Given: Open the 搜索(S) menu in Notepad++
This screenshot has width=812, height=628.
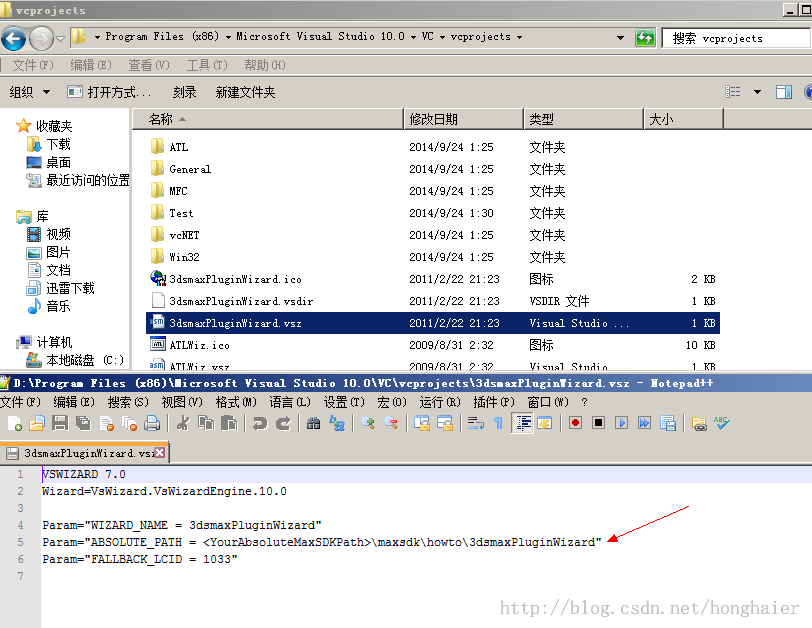Looking at the screenshot, I should click(128, 402).
